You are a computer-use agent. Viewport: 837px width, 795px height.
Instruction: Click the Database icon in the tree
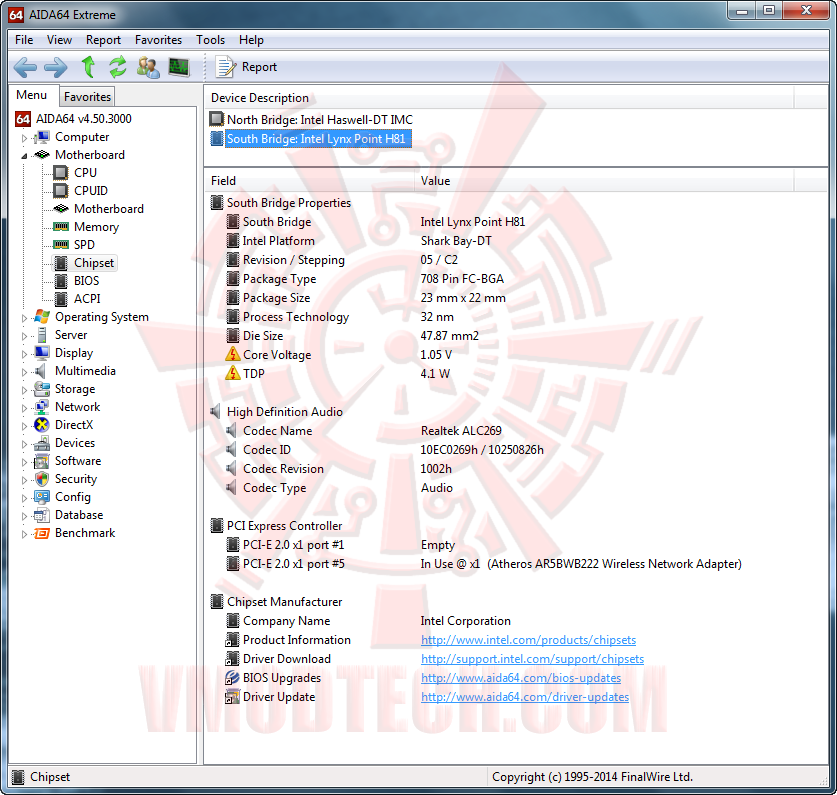coord(42,515)
